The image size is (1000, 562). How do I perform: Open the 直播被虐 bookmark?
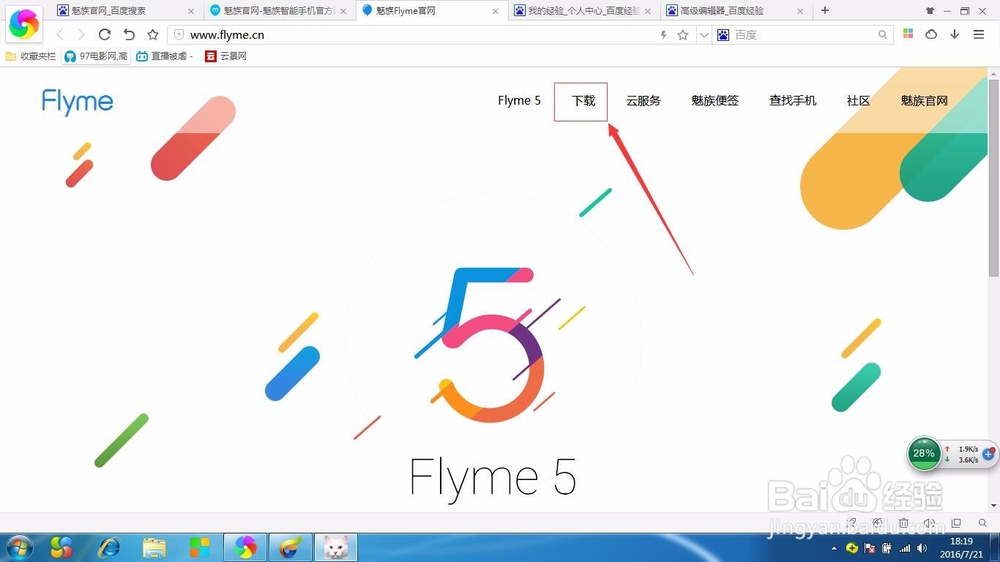pos(165,56)
